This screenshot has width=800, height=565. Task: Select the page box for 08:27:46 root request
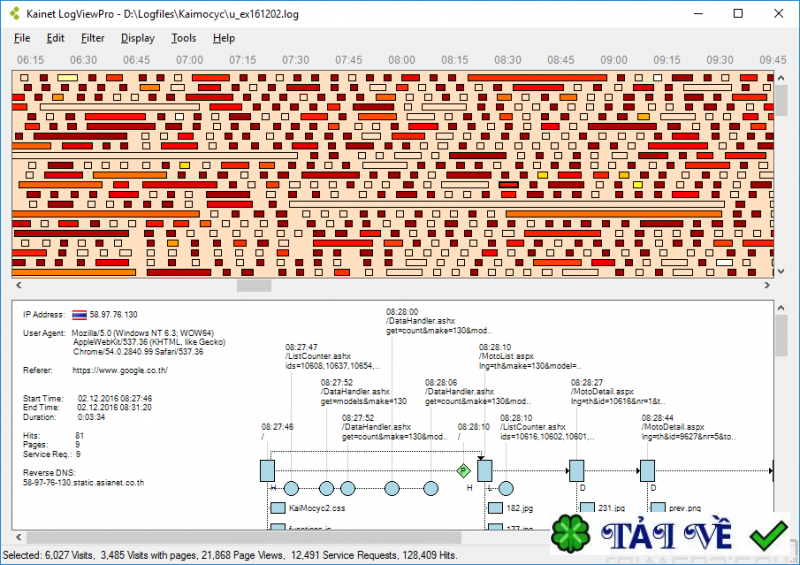point(267,471)
